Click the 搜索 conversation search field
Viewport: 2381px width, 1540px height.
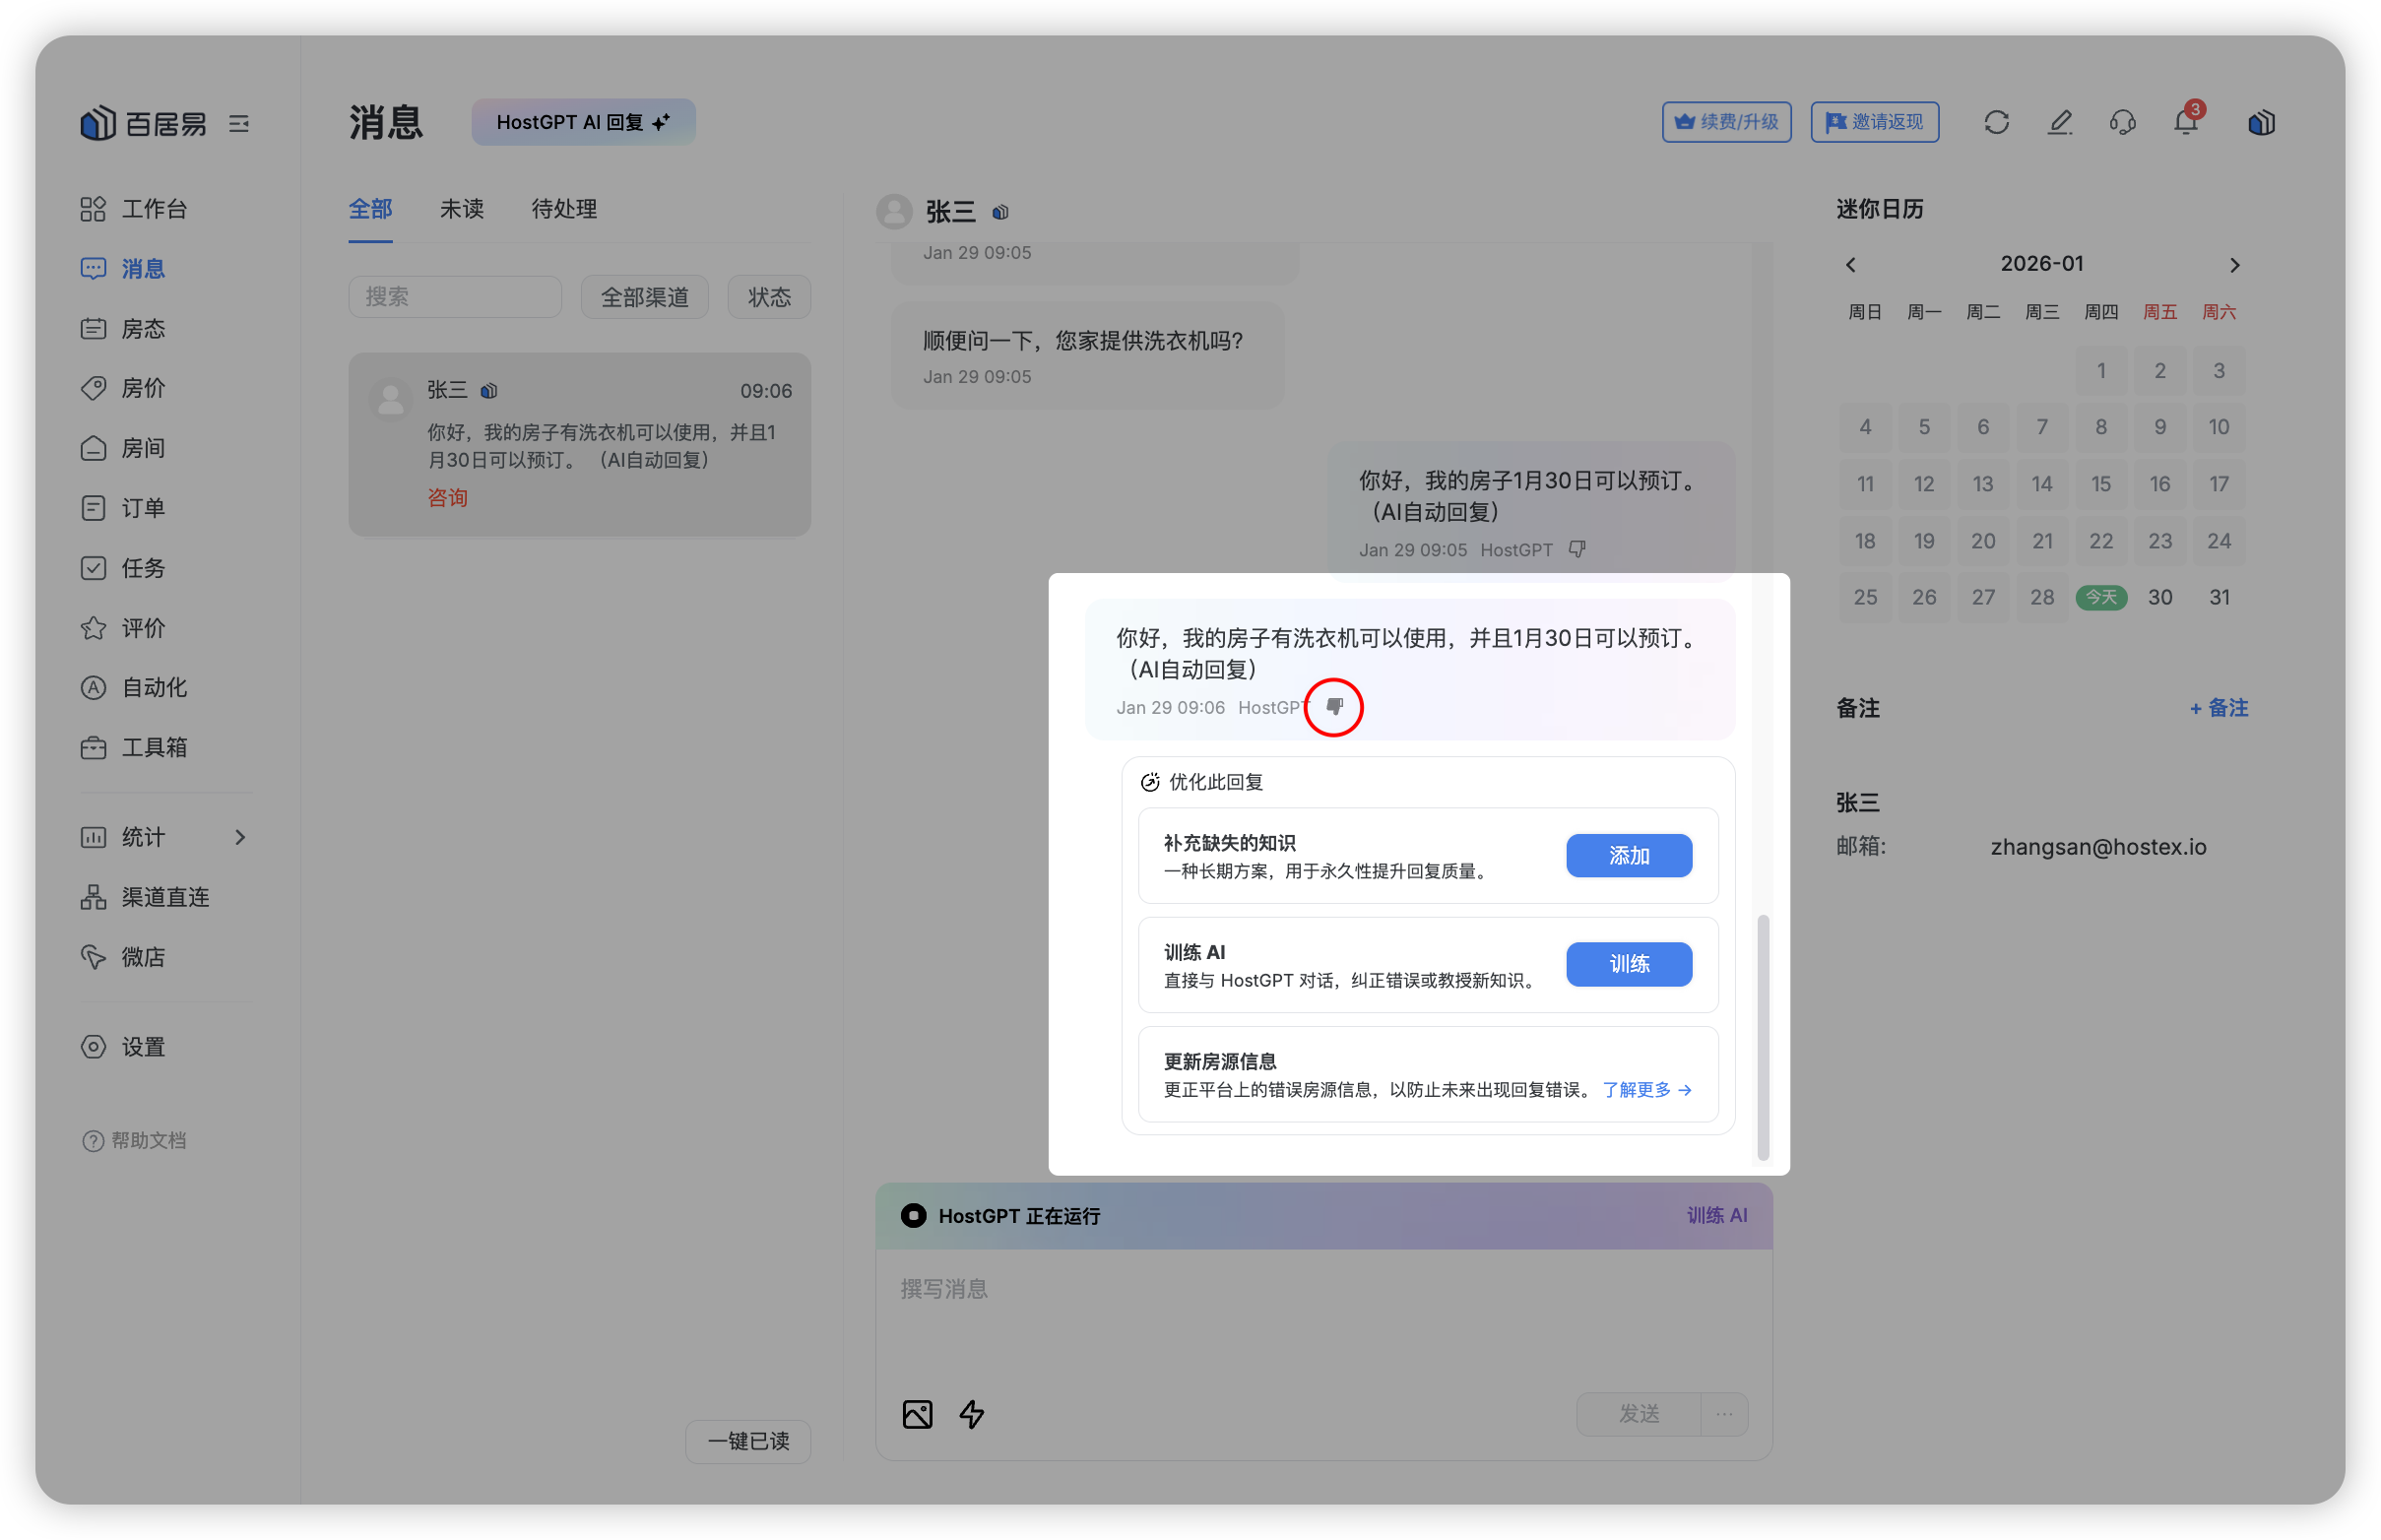coord(455,297)
